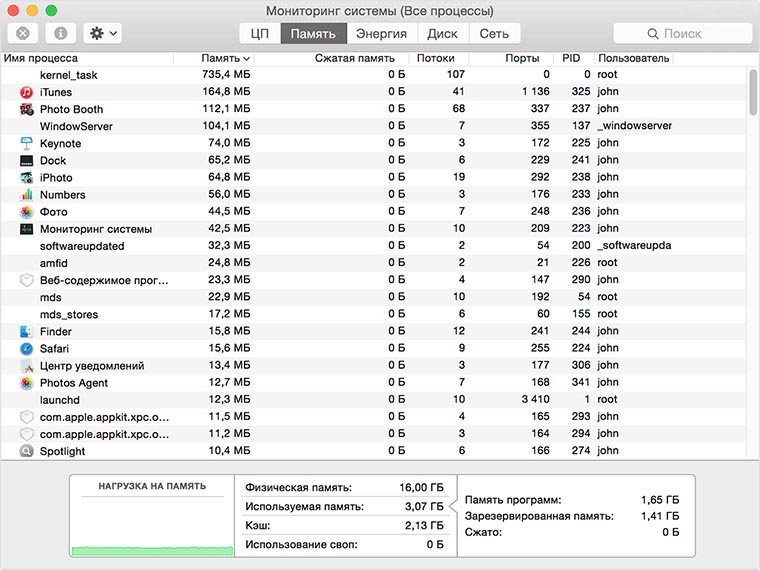This screenshot has width=760, height=570.
Task: Select the launchd process row
Action: (373, 400)
